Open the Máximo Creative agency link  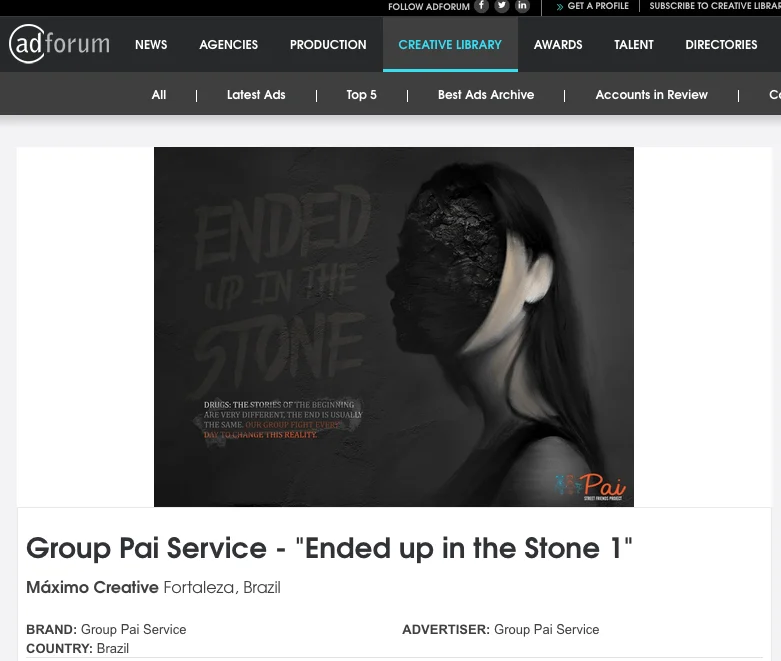click(92, 587)
